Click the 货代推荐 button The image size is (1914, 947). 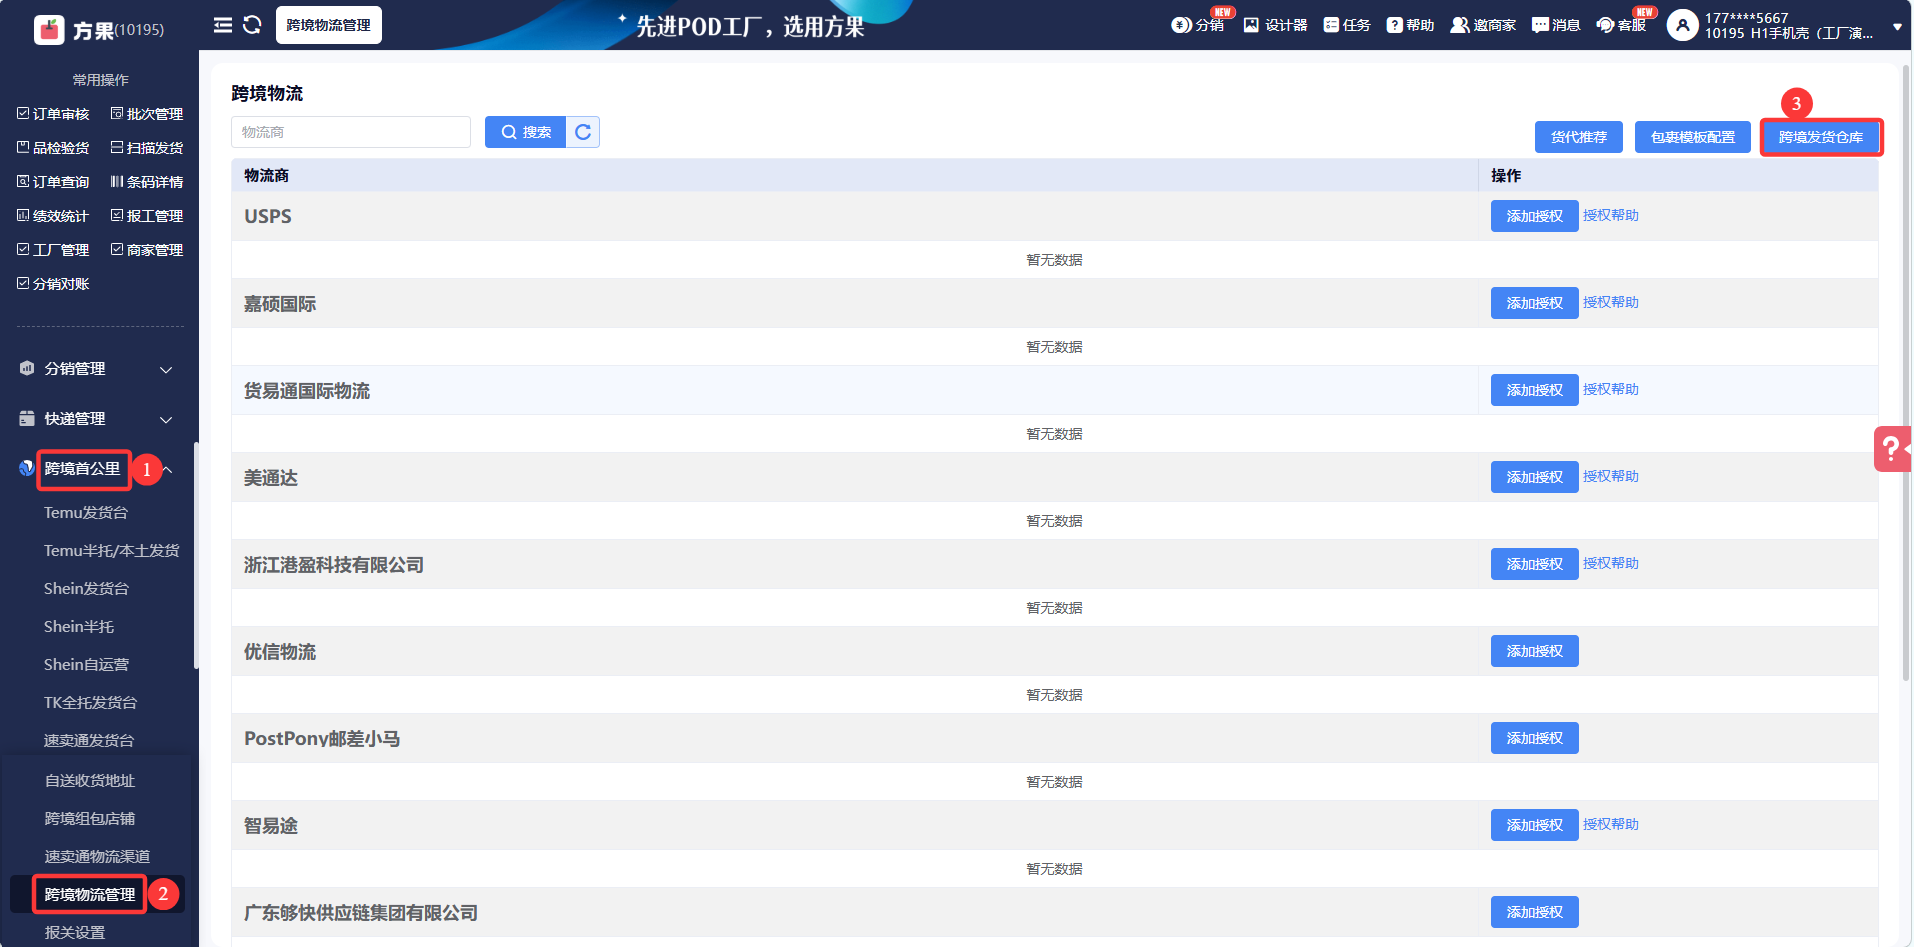click(1578, 137)
